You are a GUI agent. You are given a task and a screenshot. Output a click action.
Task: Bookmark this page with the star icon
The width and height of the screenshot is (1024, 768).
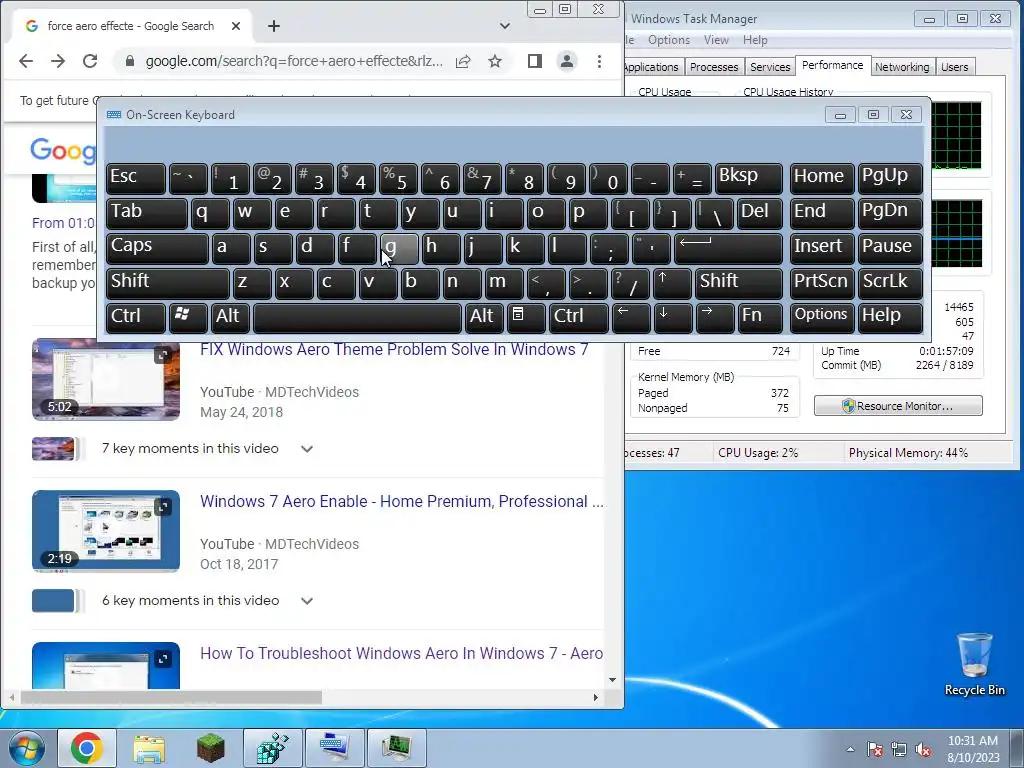[495, 61]
